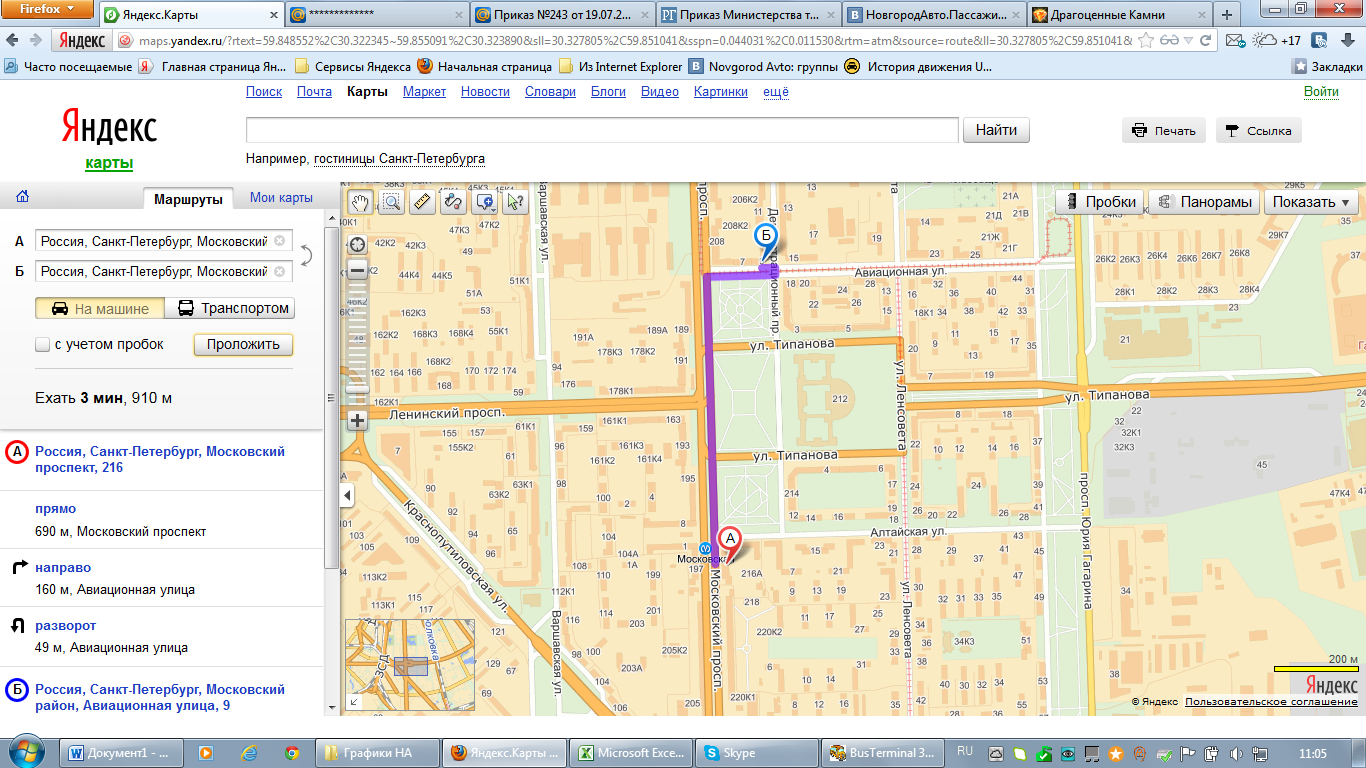Select the 'направо 160 м' route step
1366x768 pixels.
[x=162, y=578]
